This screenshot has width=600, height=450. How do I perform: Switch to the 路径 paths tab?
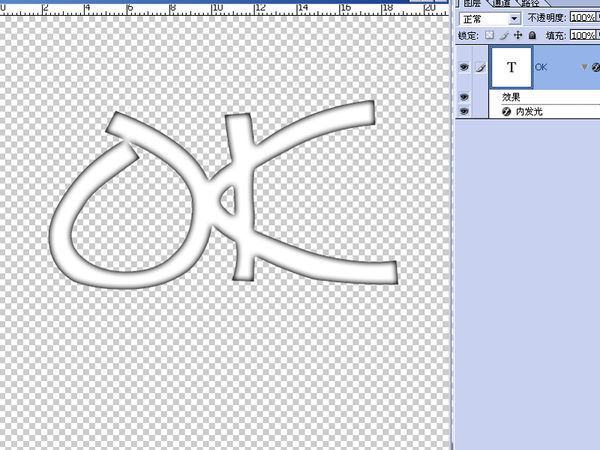tap(531, 4)
